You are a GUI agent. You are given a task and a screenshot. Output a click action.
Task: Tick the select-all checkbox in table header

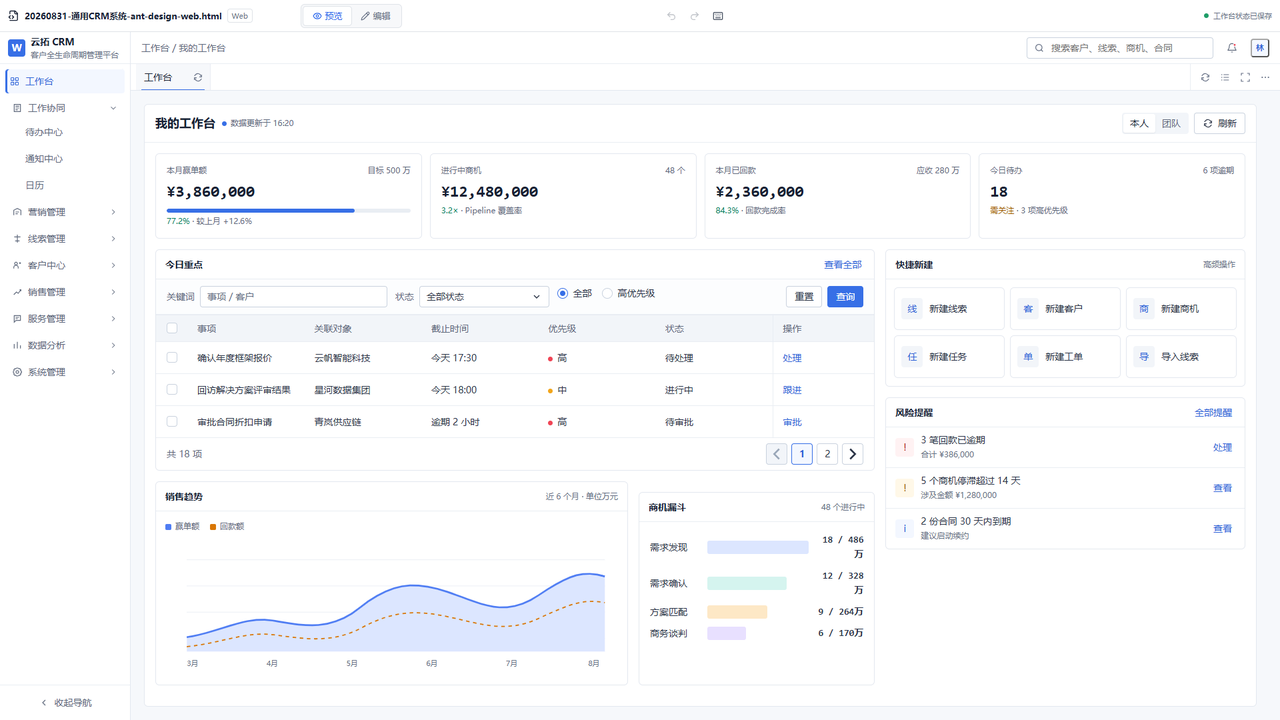coord(172,328)
